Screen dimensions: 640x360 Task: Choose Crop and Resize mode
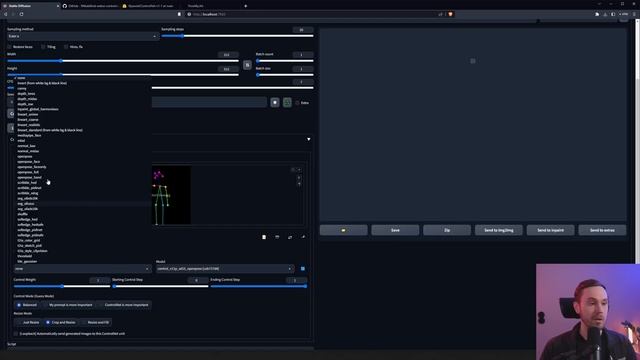pyautogui.click(x=60, y=322)
